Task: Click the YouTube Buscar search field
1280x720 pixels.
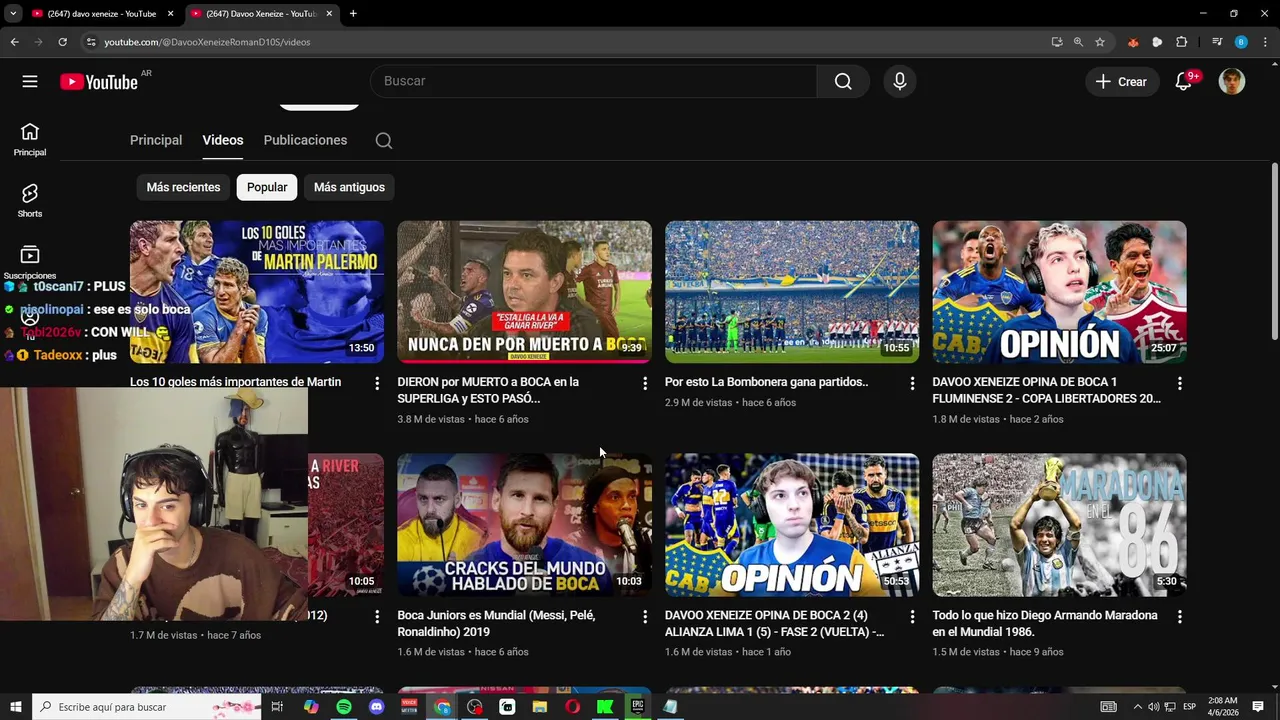Action: pos(593,81)
